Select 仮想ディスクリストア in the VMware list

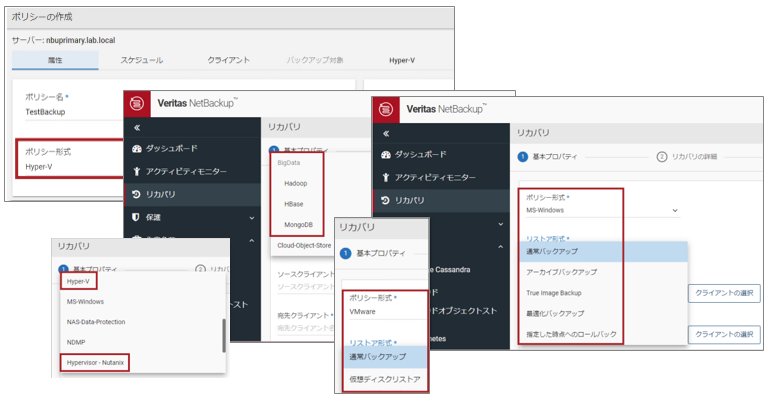[384, 379]
